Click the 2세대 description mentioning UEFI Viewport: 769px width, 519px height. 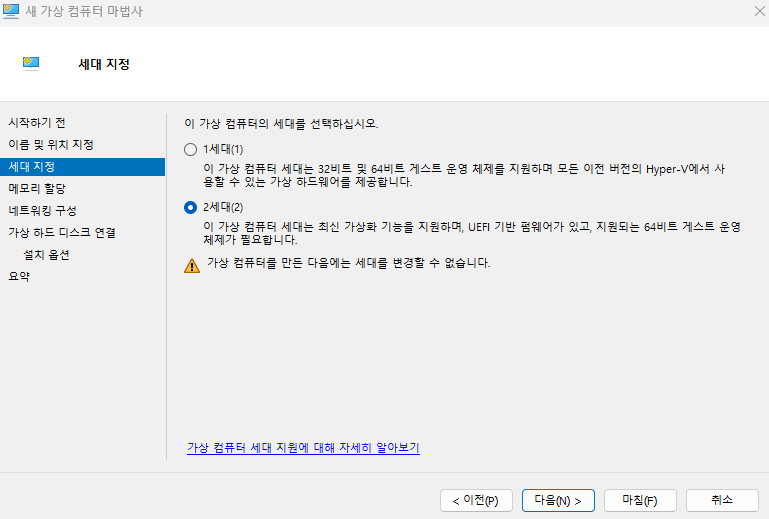point(472,233)
